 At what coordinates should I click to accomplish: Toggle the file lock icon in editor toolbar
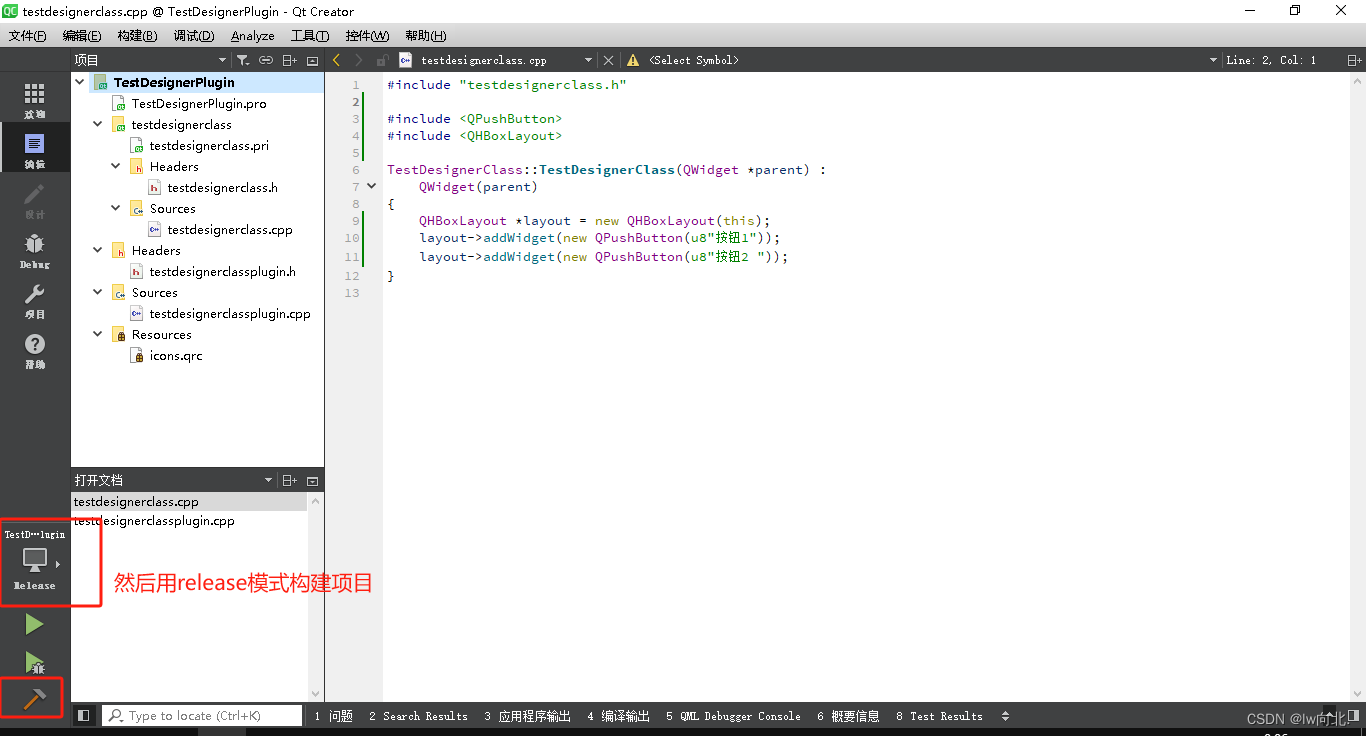point(381,60)
